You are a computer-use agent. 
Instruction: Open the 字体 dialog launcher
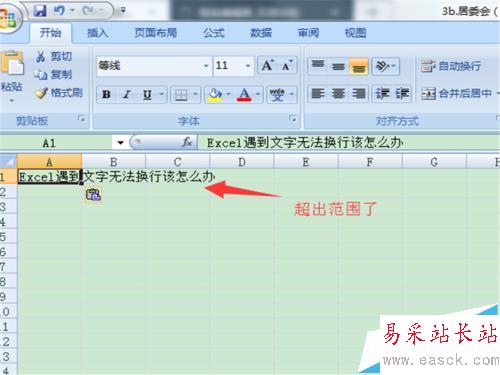[x=292, y=118]
